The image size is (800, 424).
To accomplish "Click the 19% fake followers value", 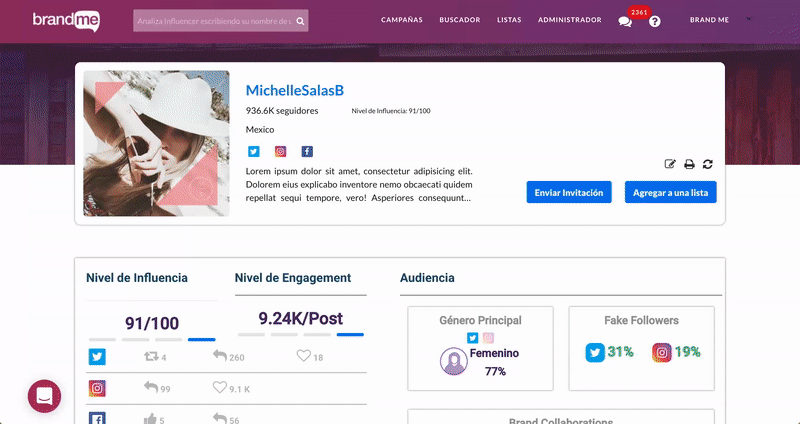I will point(688,352).
